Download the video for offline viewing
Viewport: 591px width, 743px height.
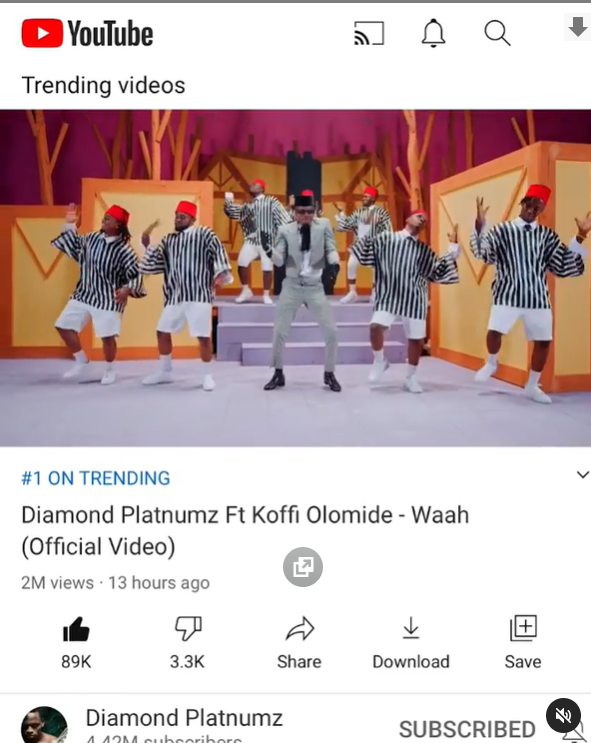[411, 642]
